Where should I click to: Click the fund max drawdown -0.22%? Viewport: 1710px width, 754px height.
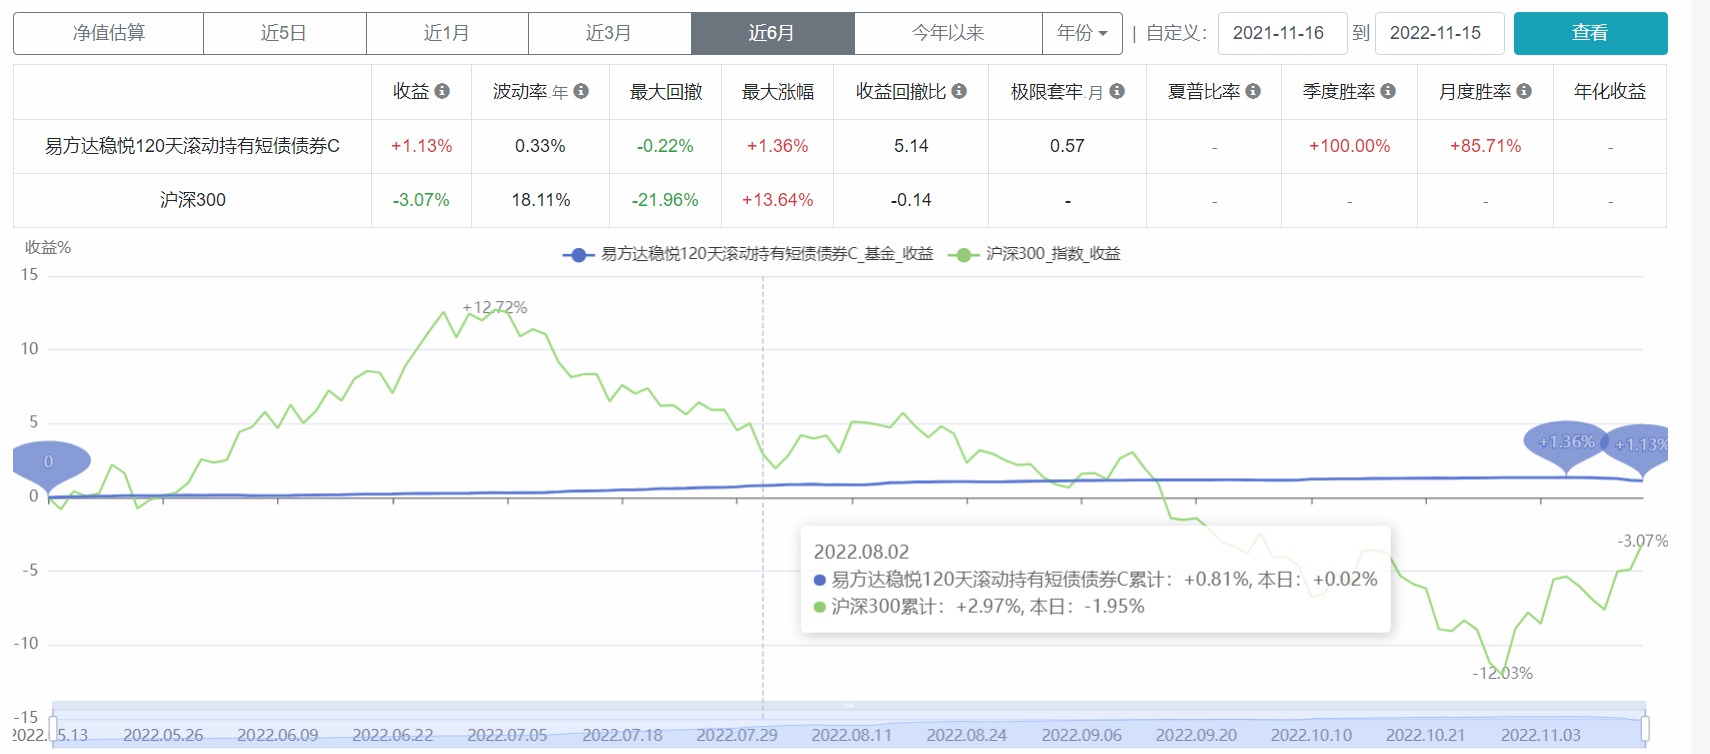[x=665, y=146]
